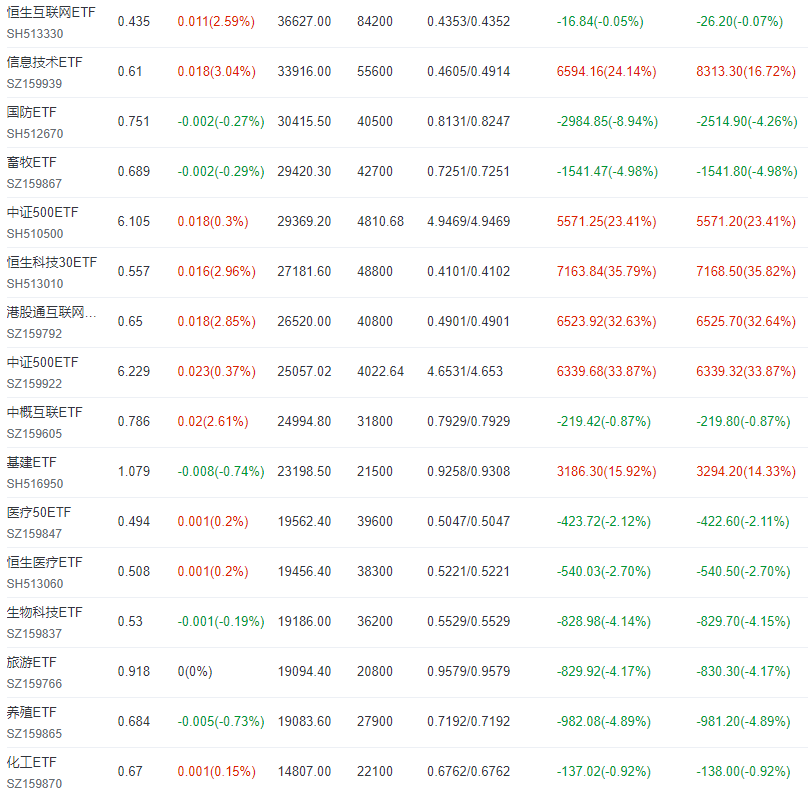
Task: Select code SH513330
Action: click(35, 34)
